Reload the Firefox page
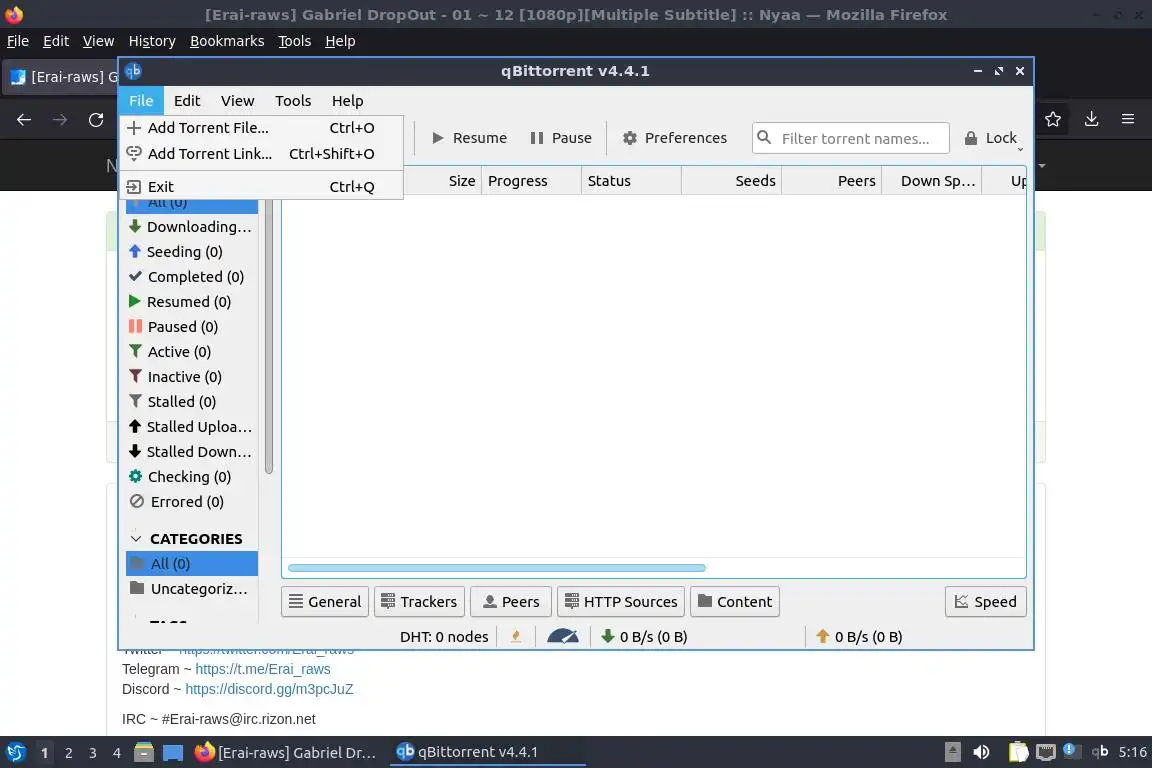 (x=96, y=120)
